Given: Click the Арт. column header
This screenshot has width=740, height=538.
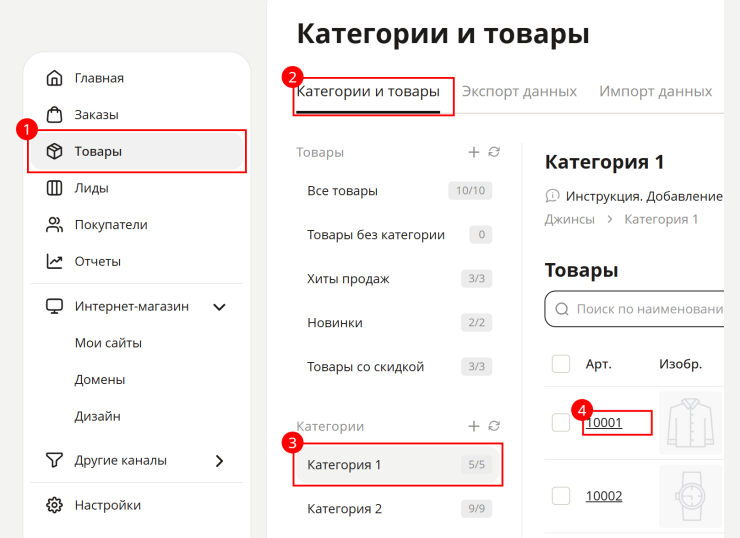Looking at the screenshot, I should click(598, 364).
